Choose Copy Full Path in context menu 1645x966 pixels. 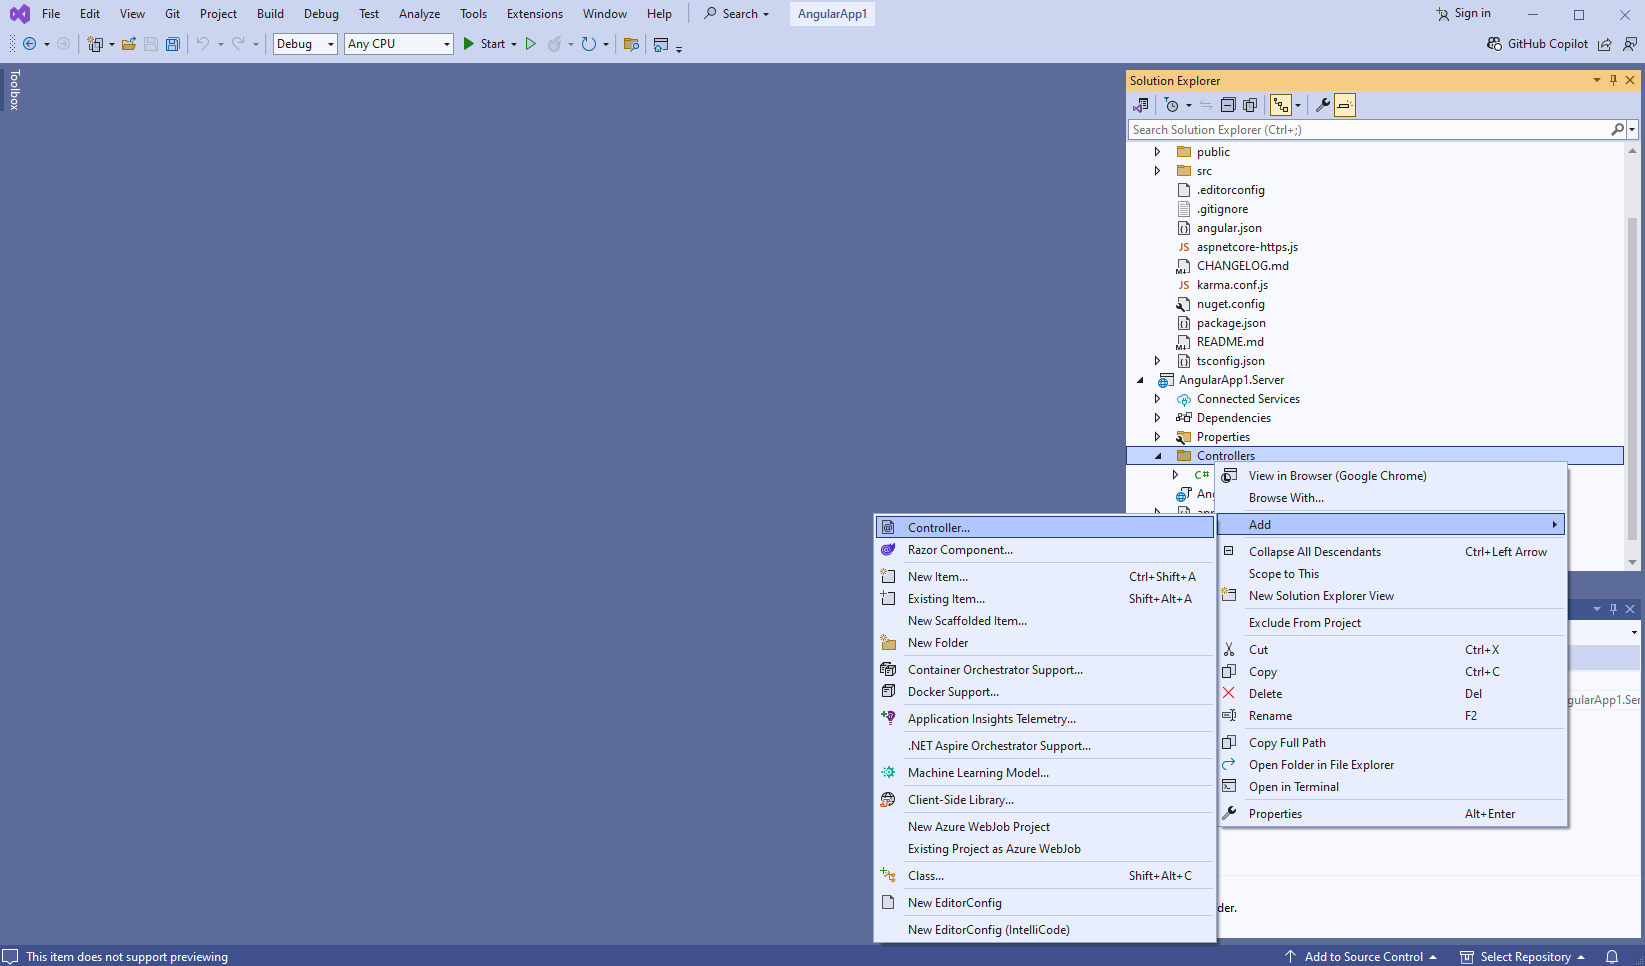click(x=1392, y=743)
